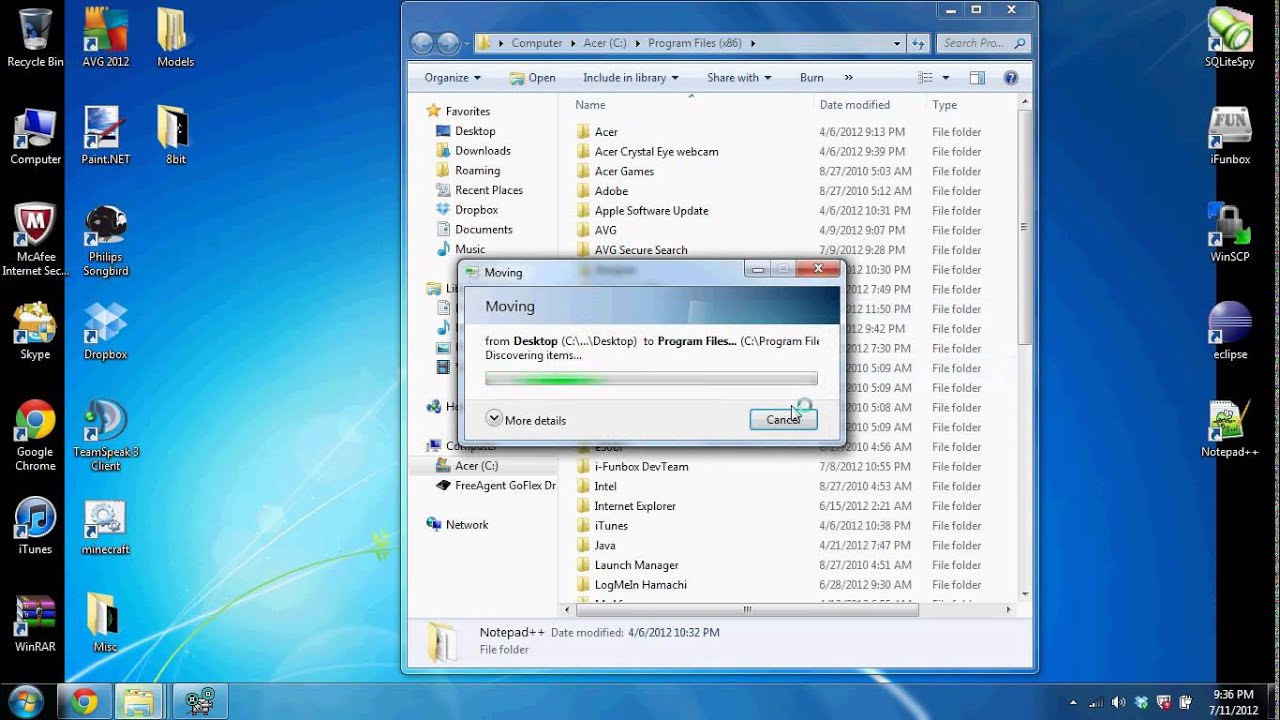
Task: Select Network in navigation pane
Action: pos(466,525)
